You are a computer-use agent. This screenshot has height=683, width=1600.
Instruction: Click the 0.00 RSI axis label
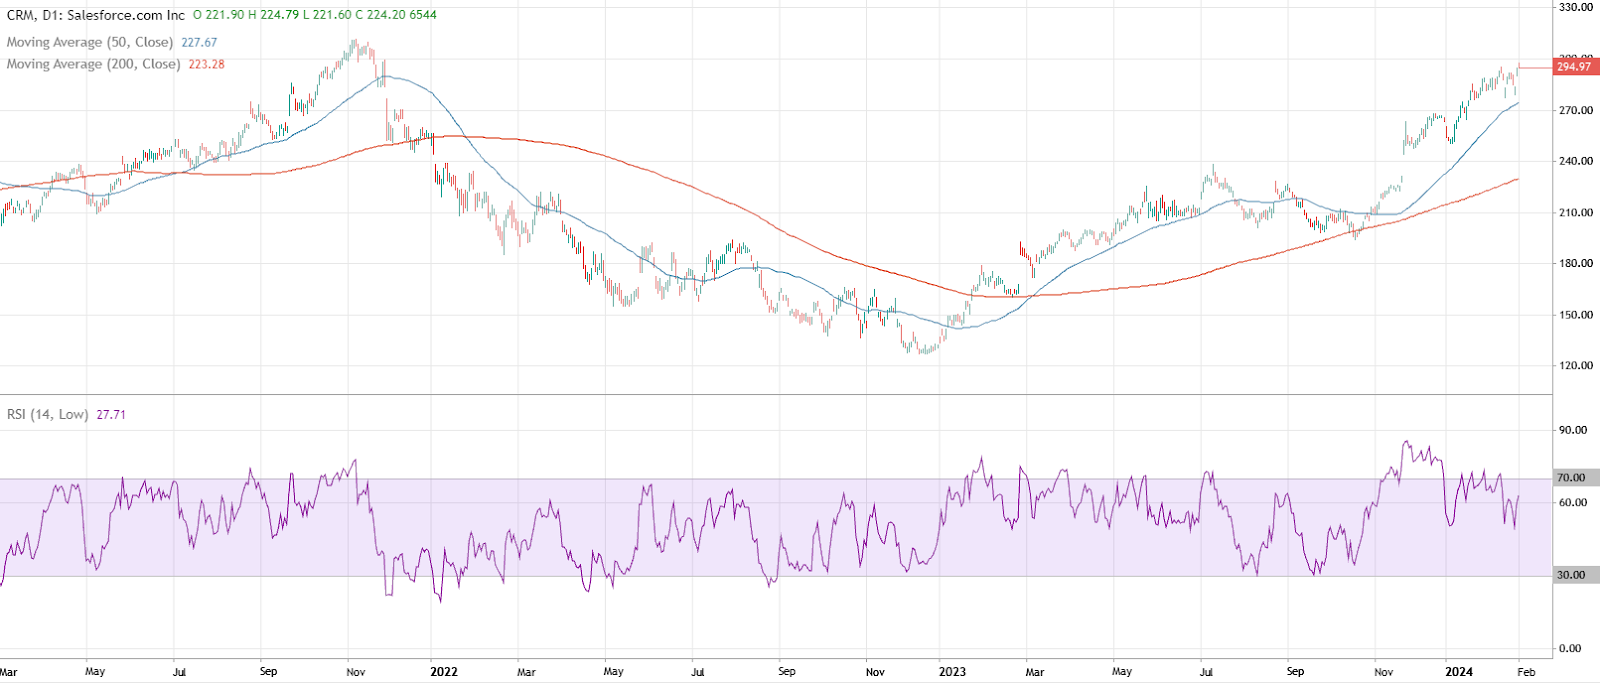click(x=1575, y=649)
